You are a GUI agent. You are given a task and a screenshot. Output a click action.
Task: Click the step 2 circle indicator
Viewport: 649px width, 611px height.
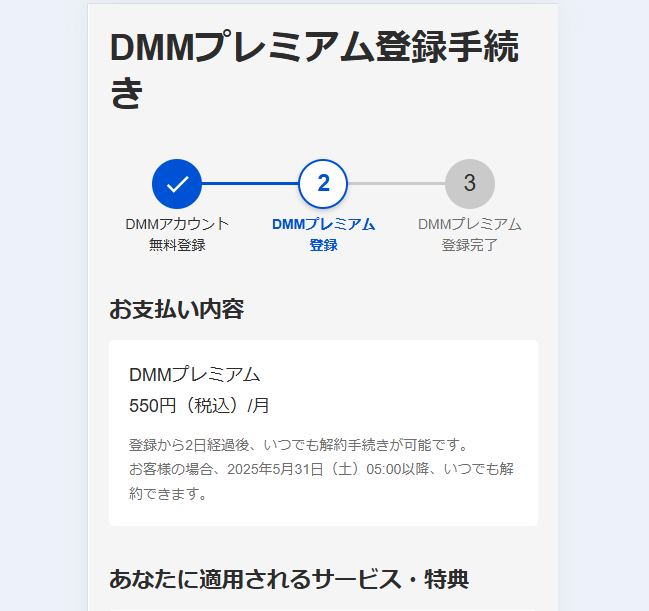tap(323, 184)
